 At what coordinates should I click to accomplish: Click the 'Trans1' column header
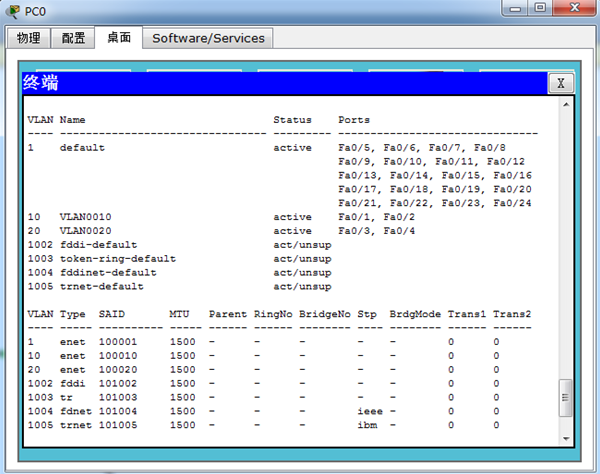pos(467,314)
